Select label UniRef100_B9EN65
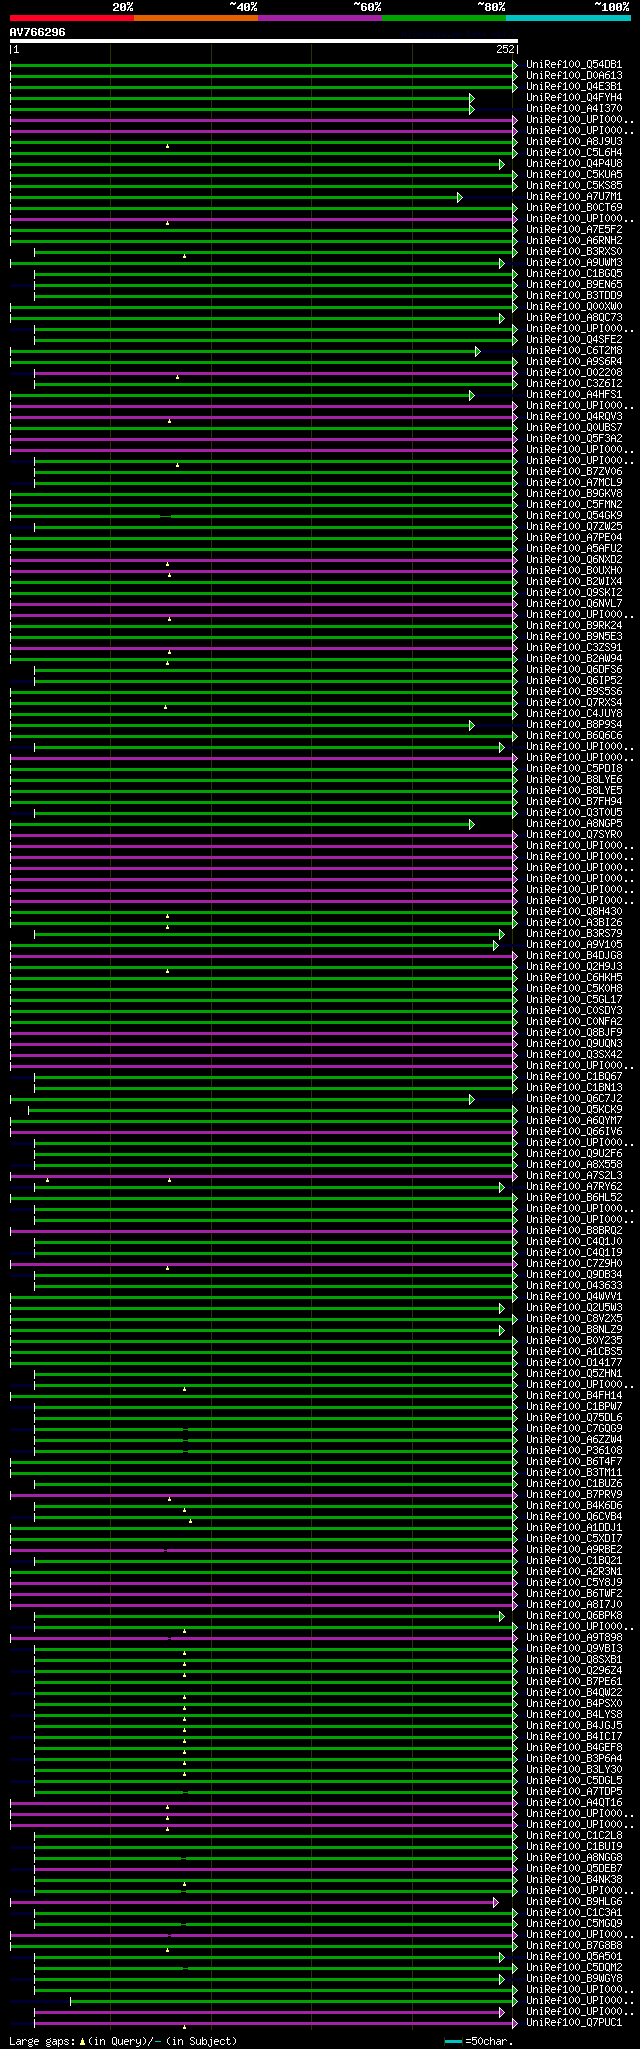The width and height of the screenshot is (640, 2049). (574, 285)
